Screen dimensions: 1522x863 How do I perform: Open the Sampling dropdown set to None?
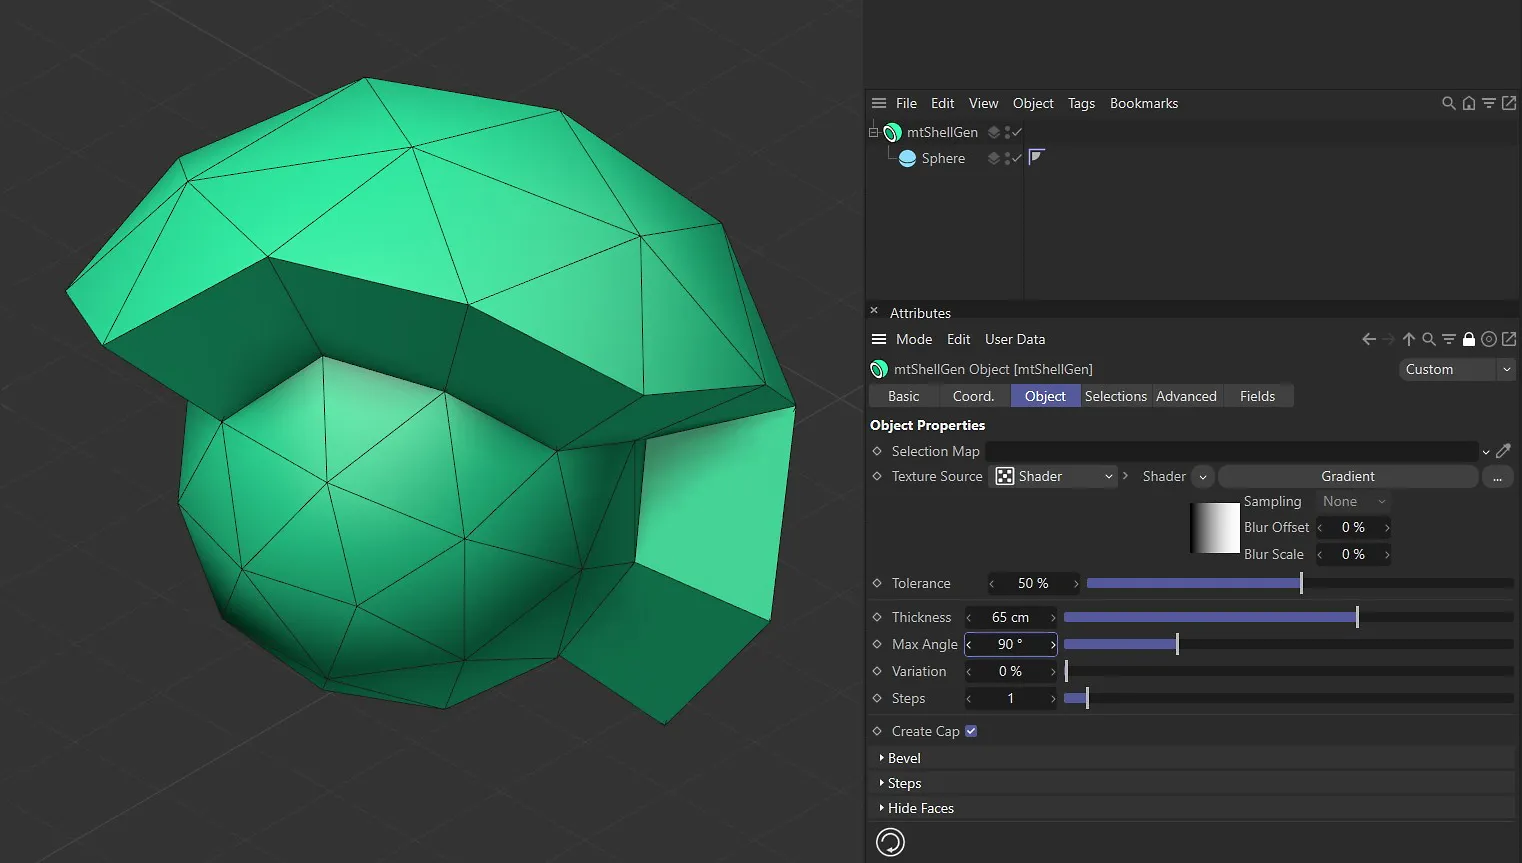pos(1351,501)
